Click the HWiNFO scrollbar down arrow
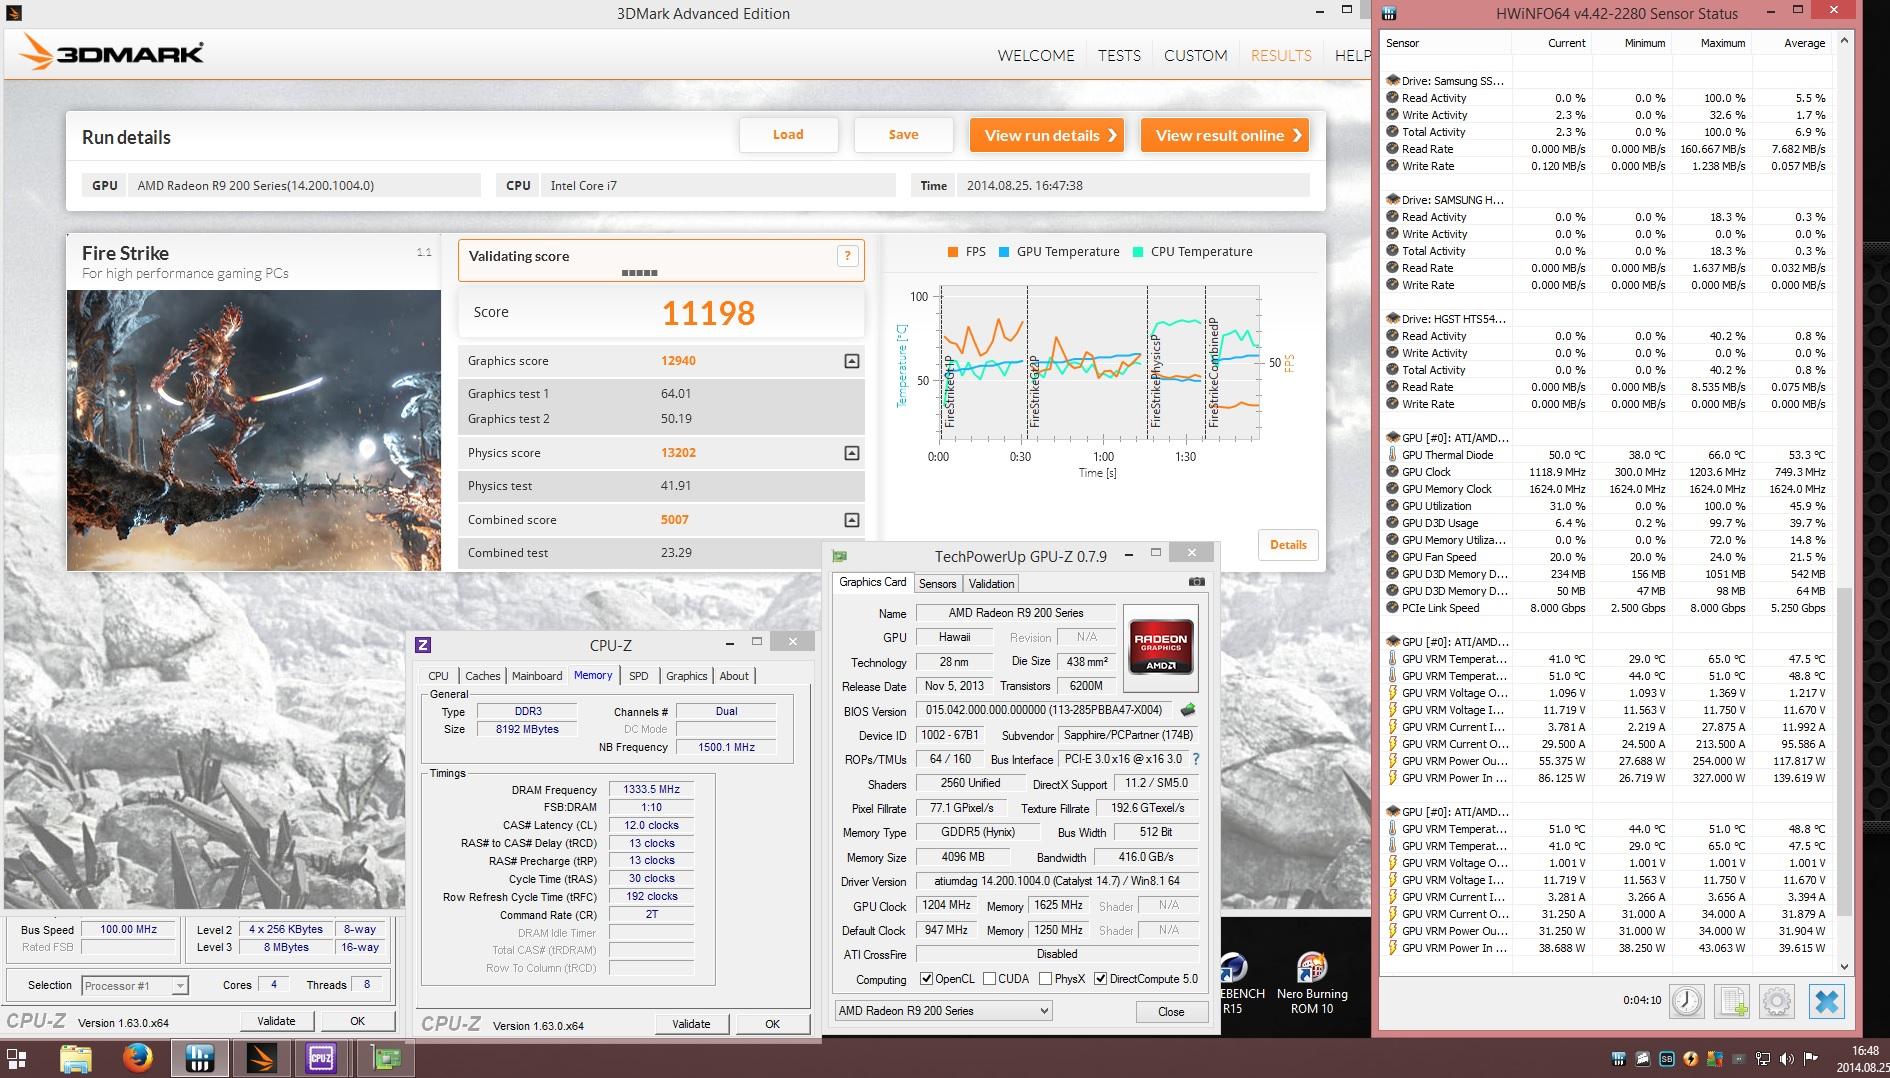The width and height of the screenshot is (1890, 1078). click(1845, 967)
